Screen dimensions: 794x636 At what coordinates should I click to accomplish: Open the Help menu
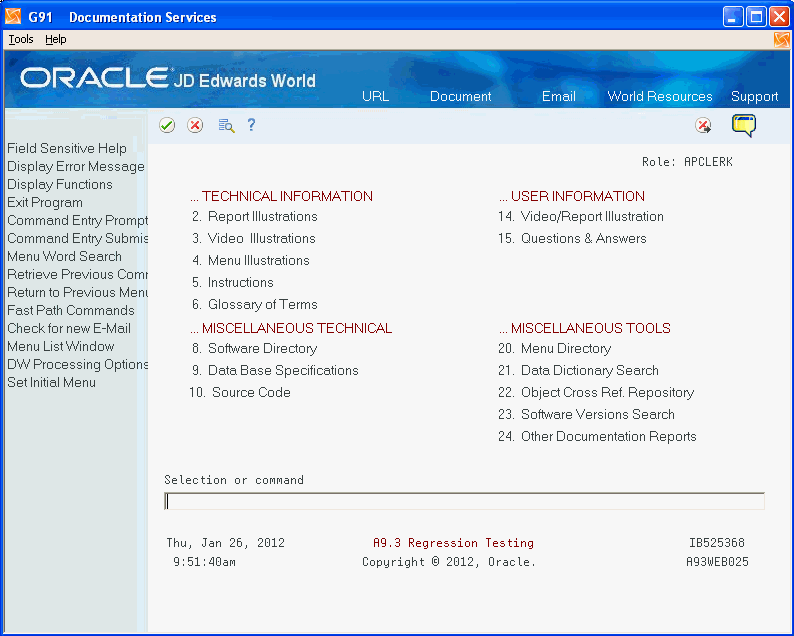point(56,39)
